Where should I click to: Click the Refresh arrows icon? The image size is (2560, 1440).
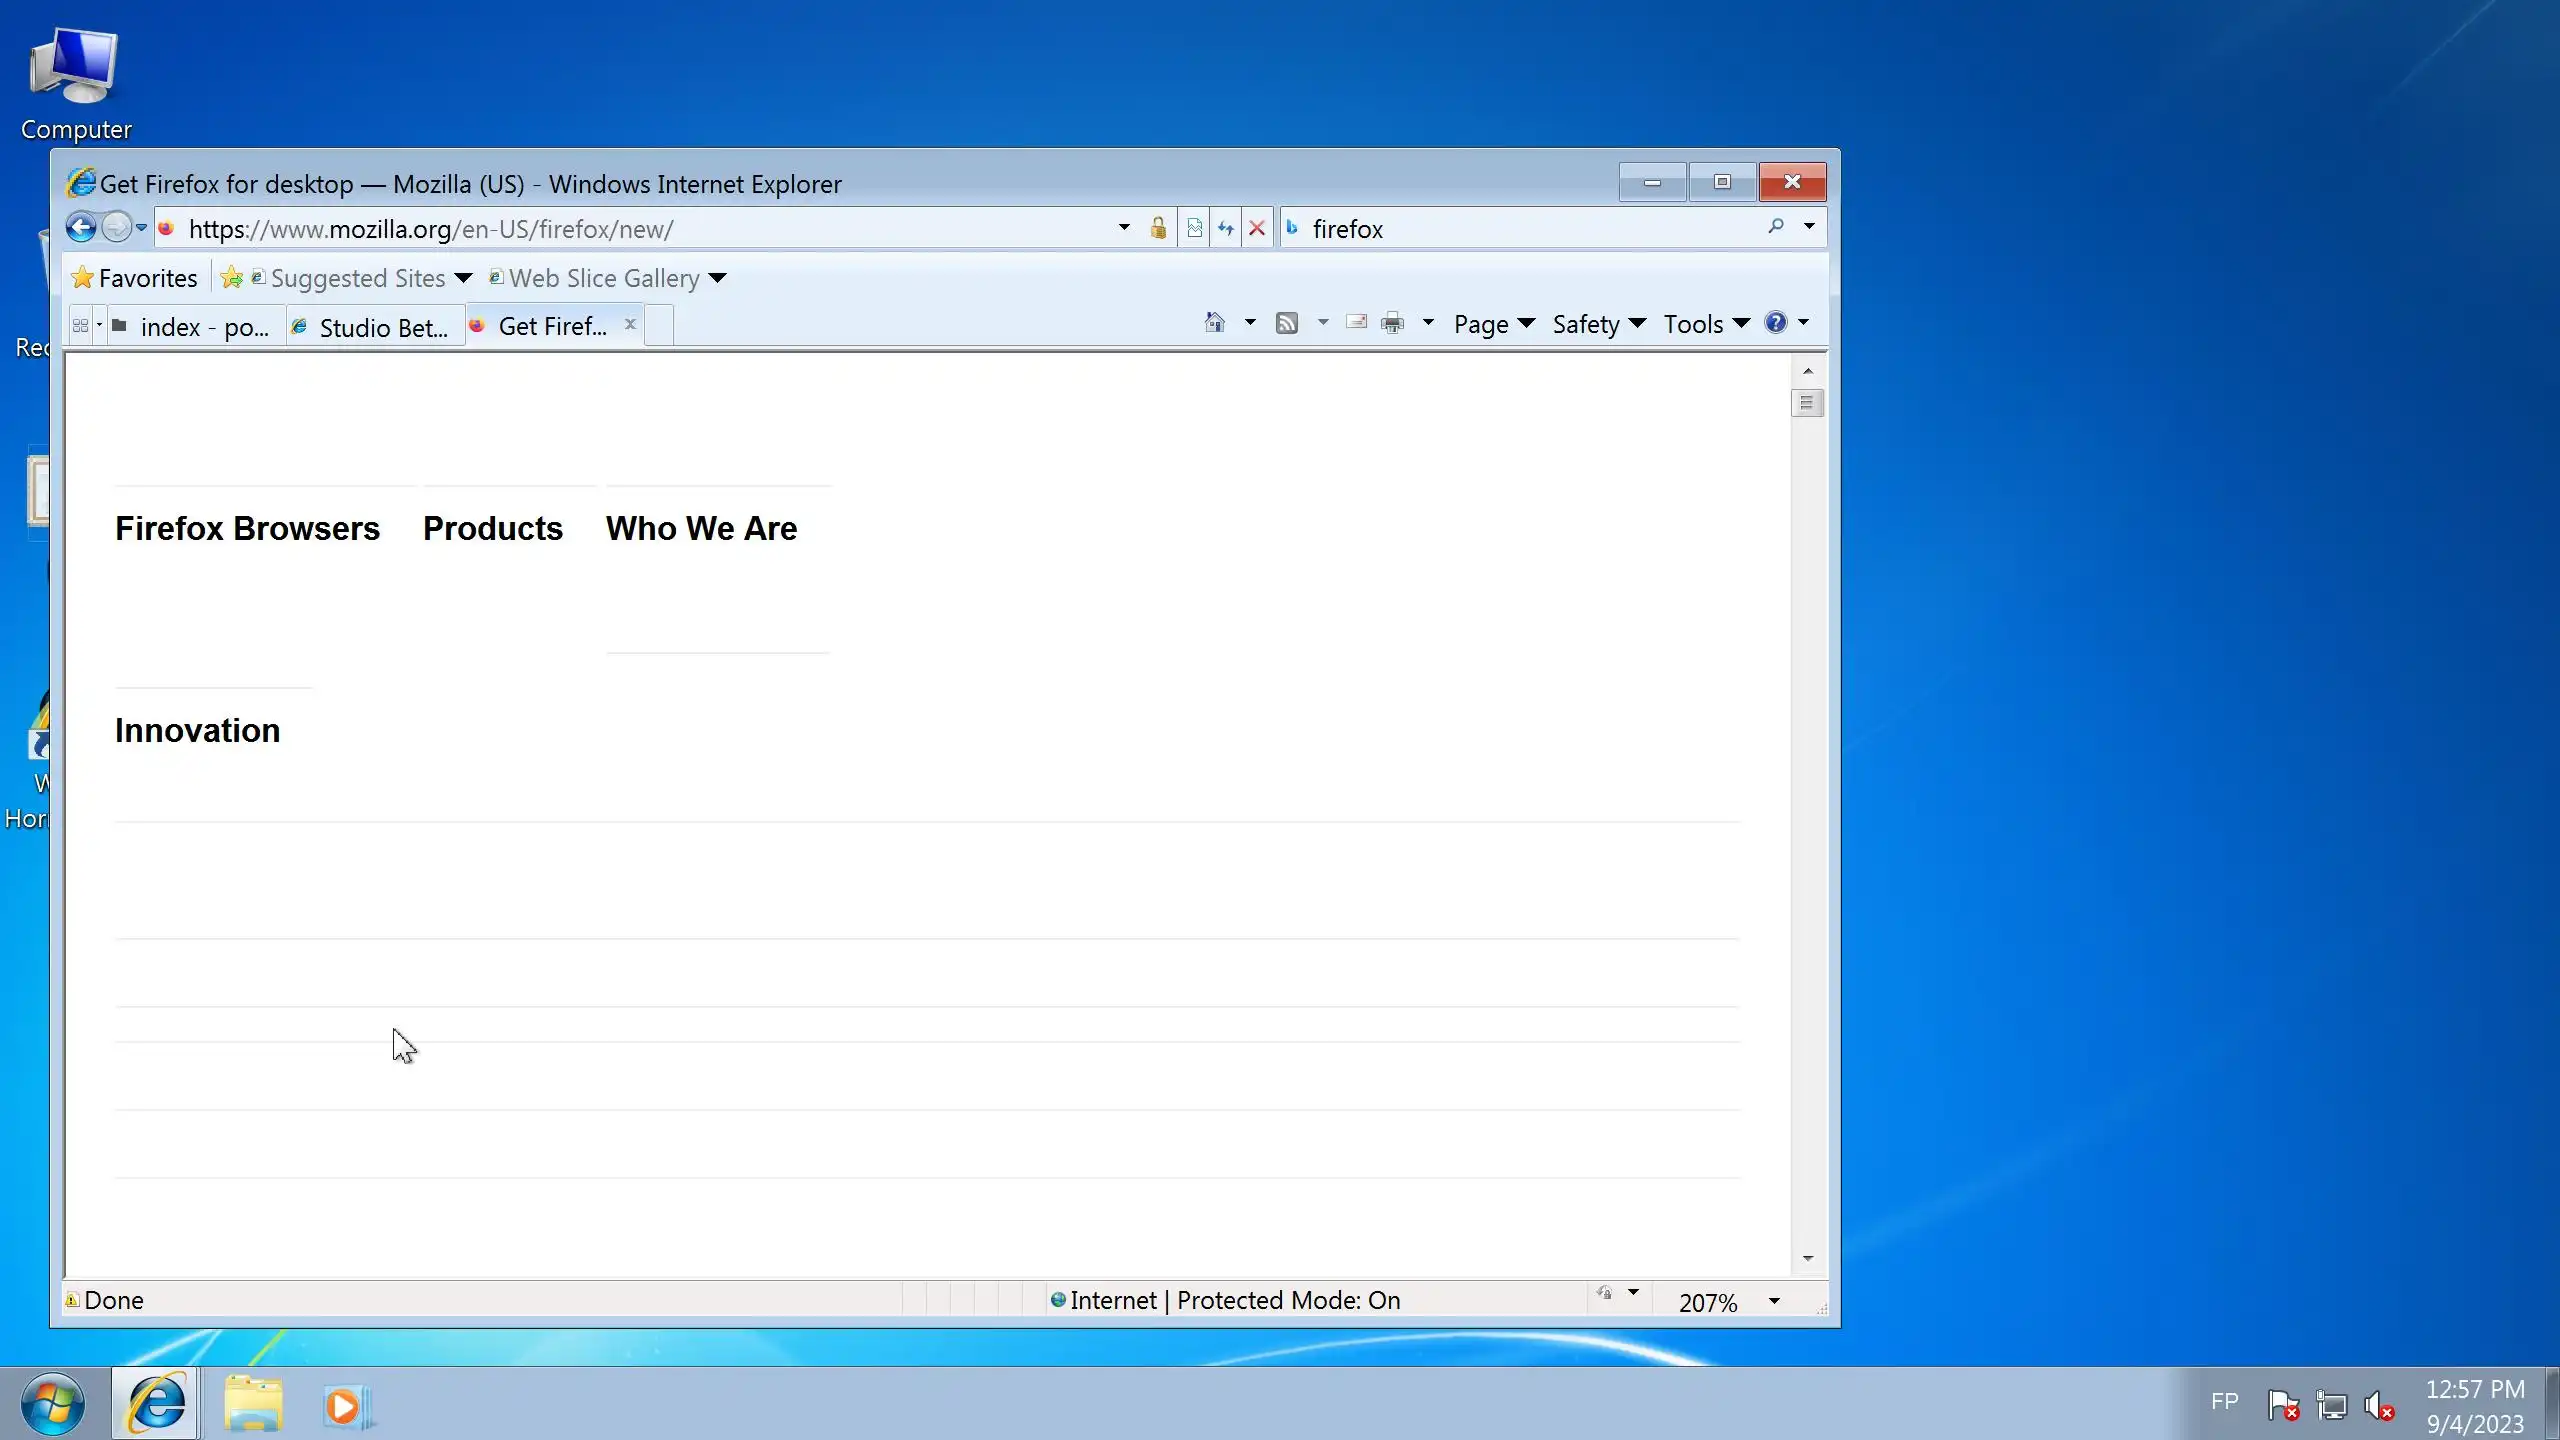pyautogui.click(x=1226, y=228)
